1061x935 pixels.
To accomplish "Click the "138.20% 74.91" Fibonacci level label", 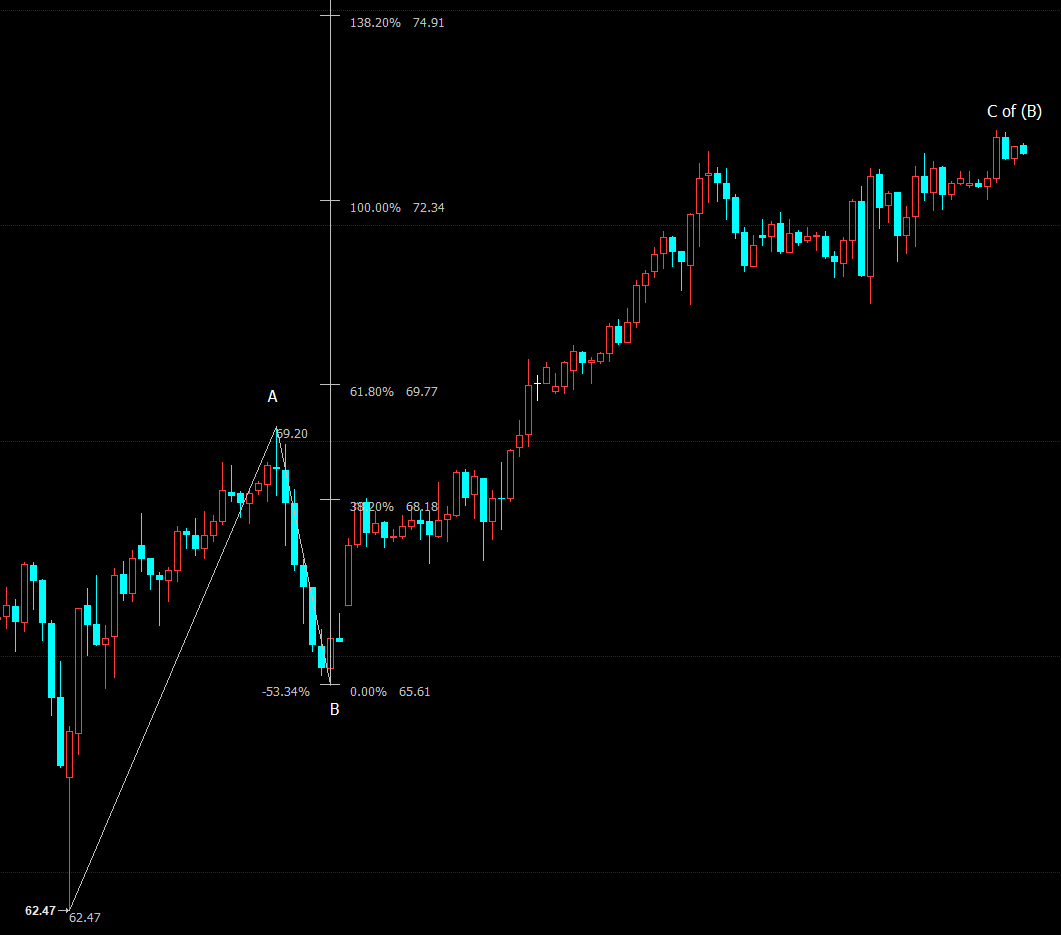I will (396, 22).
